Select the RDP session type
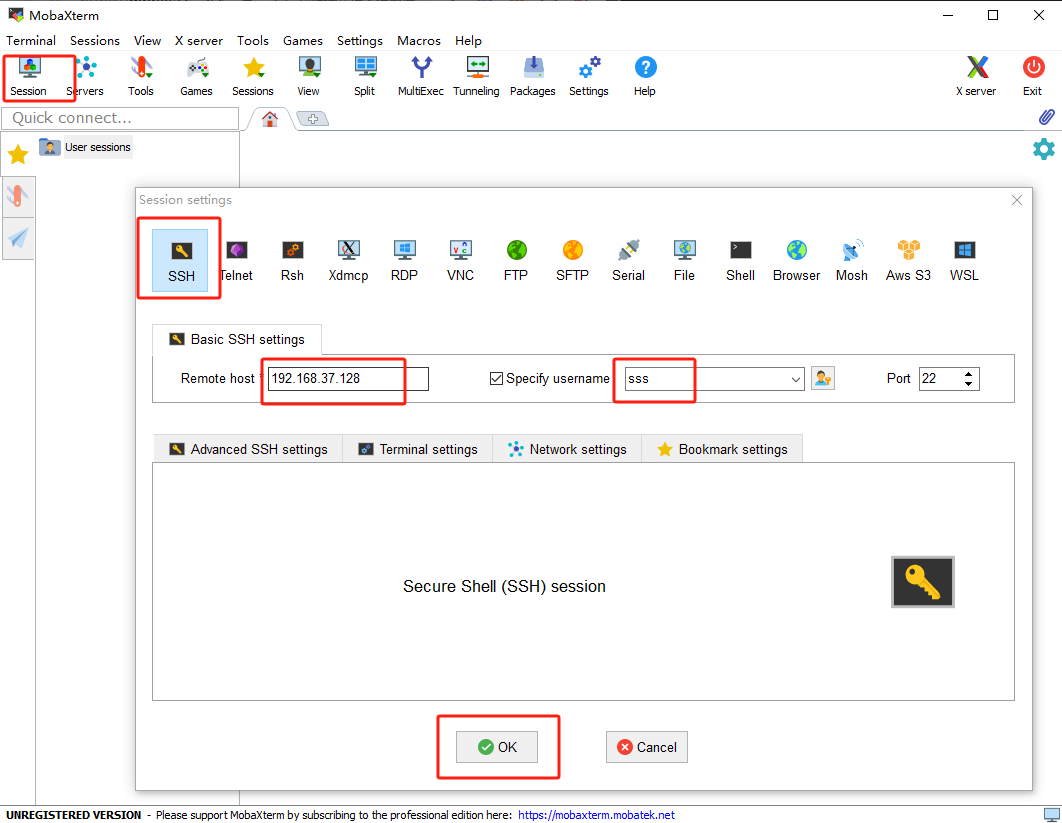The image size is (1062, 823). coord(404,260)
